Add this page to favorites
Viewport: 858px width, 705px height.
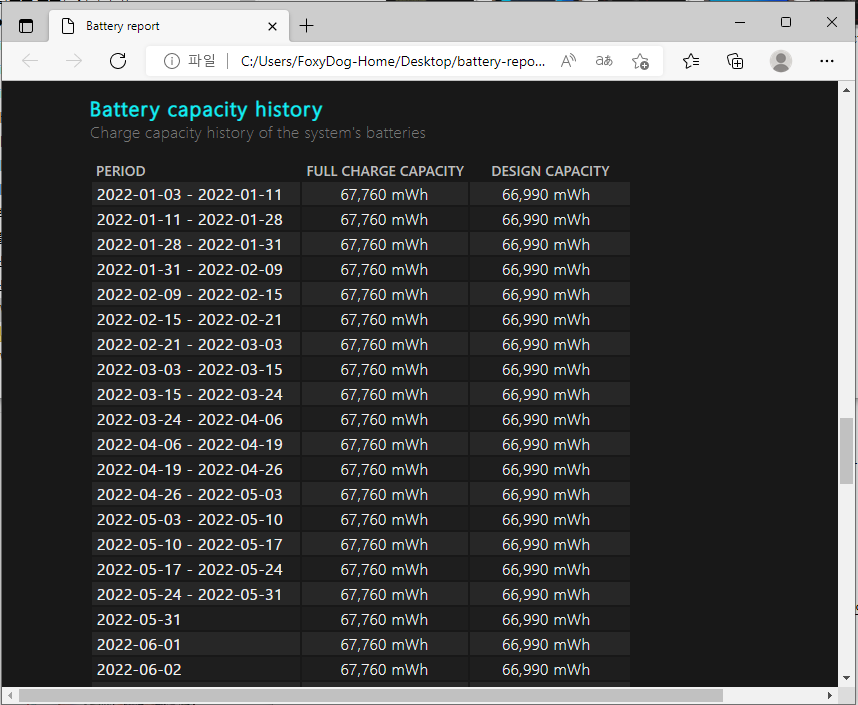click(x=640, y=61)
